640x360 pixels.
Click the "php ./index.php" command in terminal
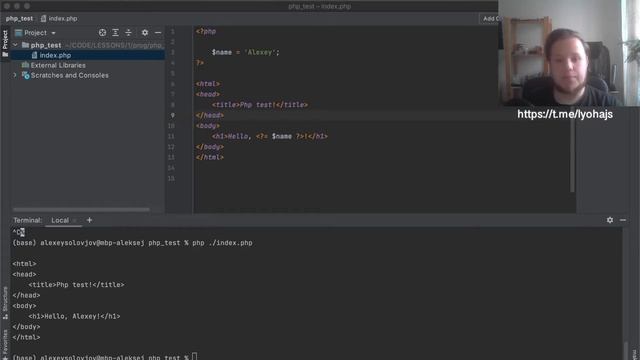[222, 243]
